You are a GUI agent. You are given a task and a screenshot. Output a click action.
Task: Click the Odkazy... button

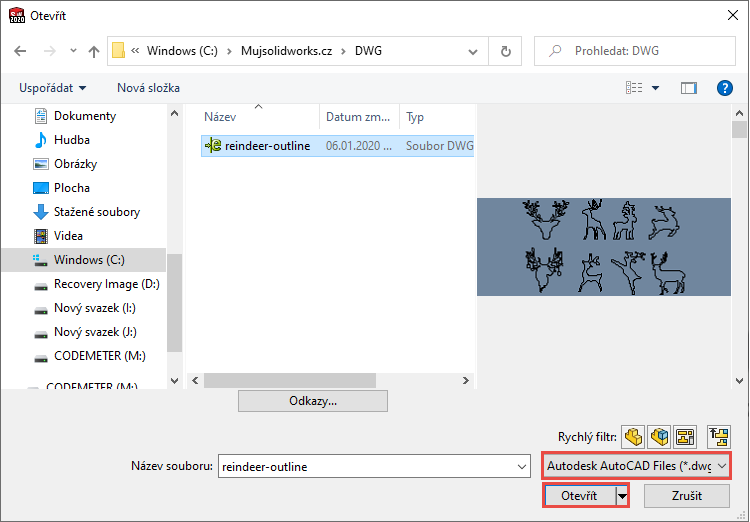point(313,401)
